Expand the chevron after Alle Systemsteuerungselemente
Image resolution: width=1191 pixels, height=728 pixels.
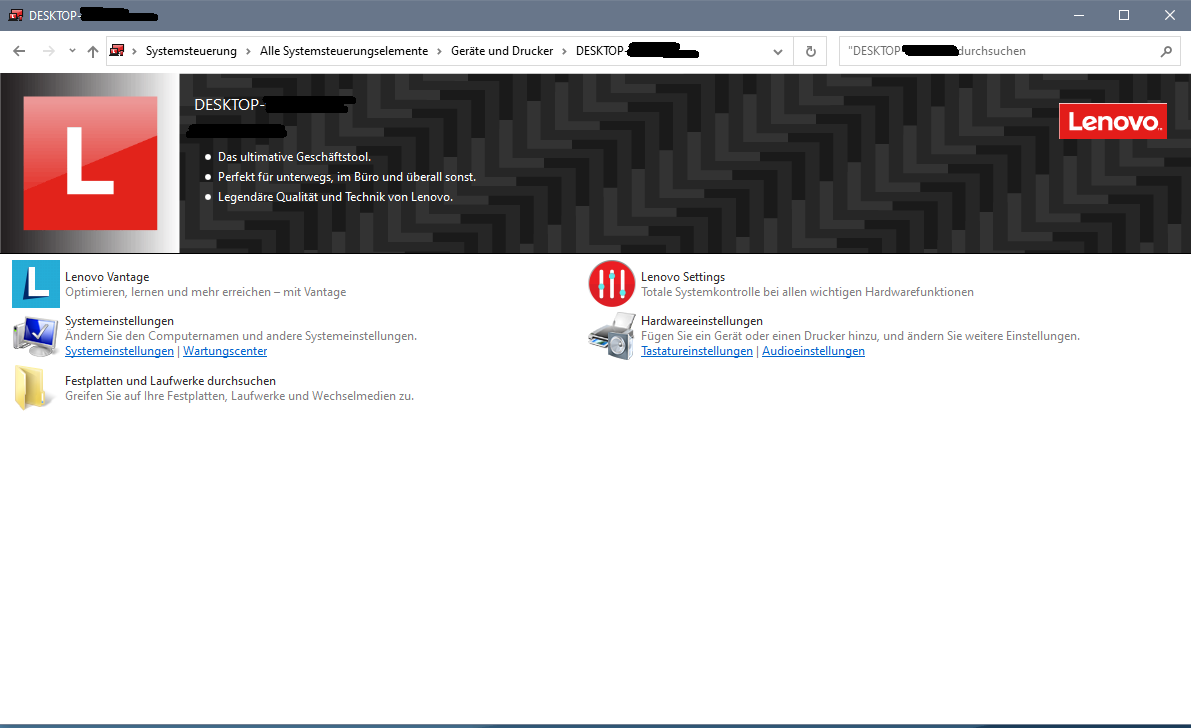pos(439,51)
